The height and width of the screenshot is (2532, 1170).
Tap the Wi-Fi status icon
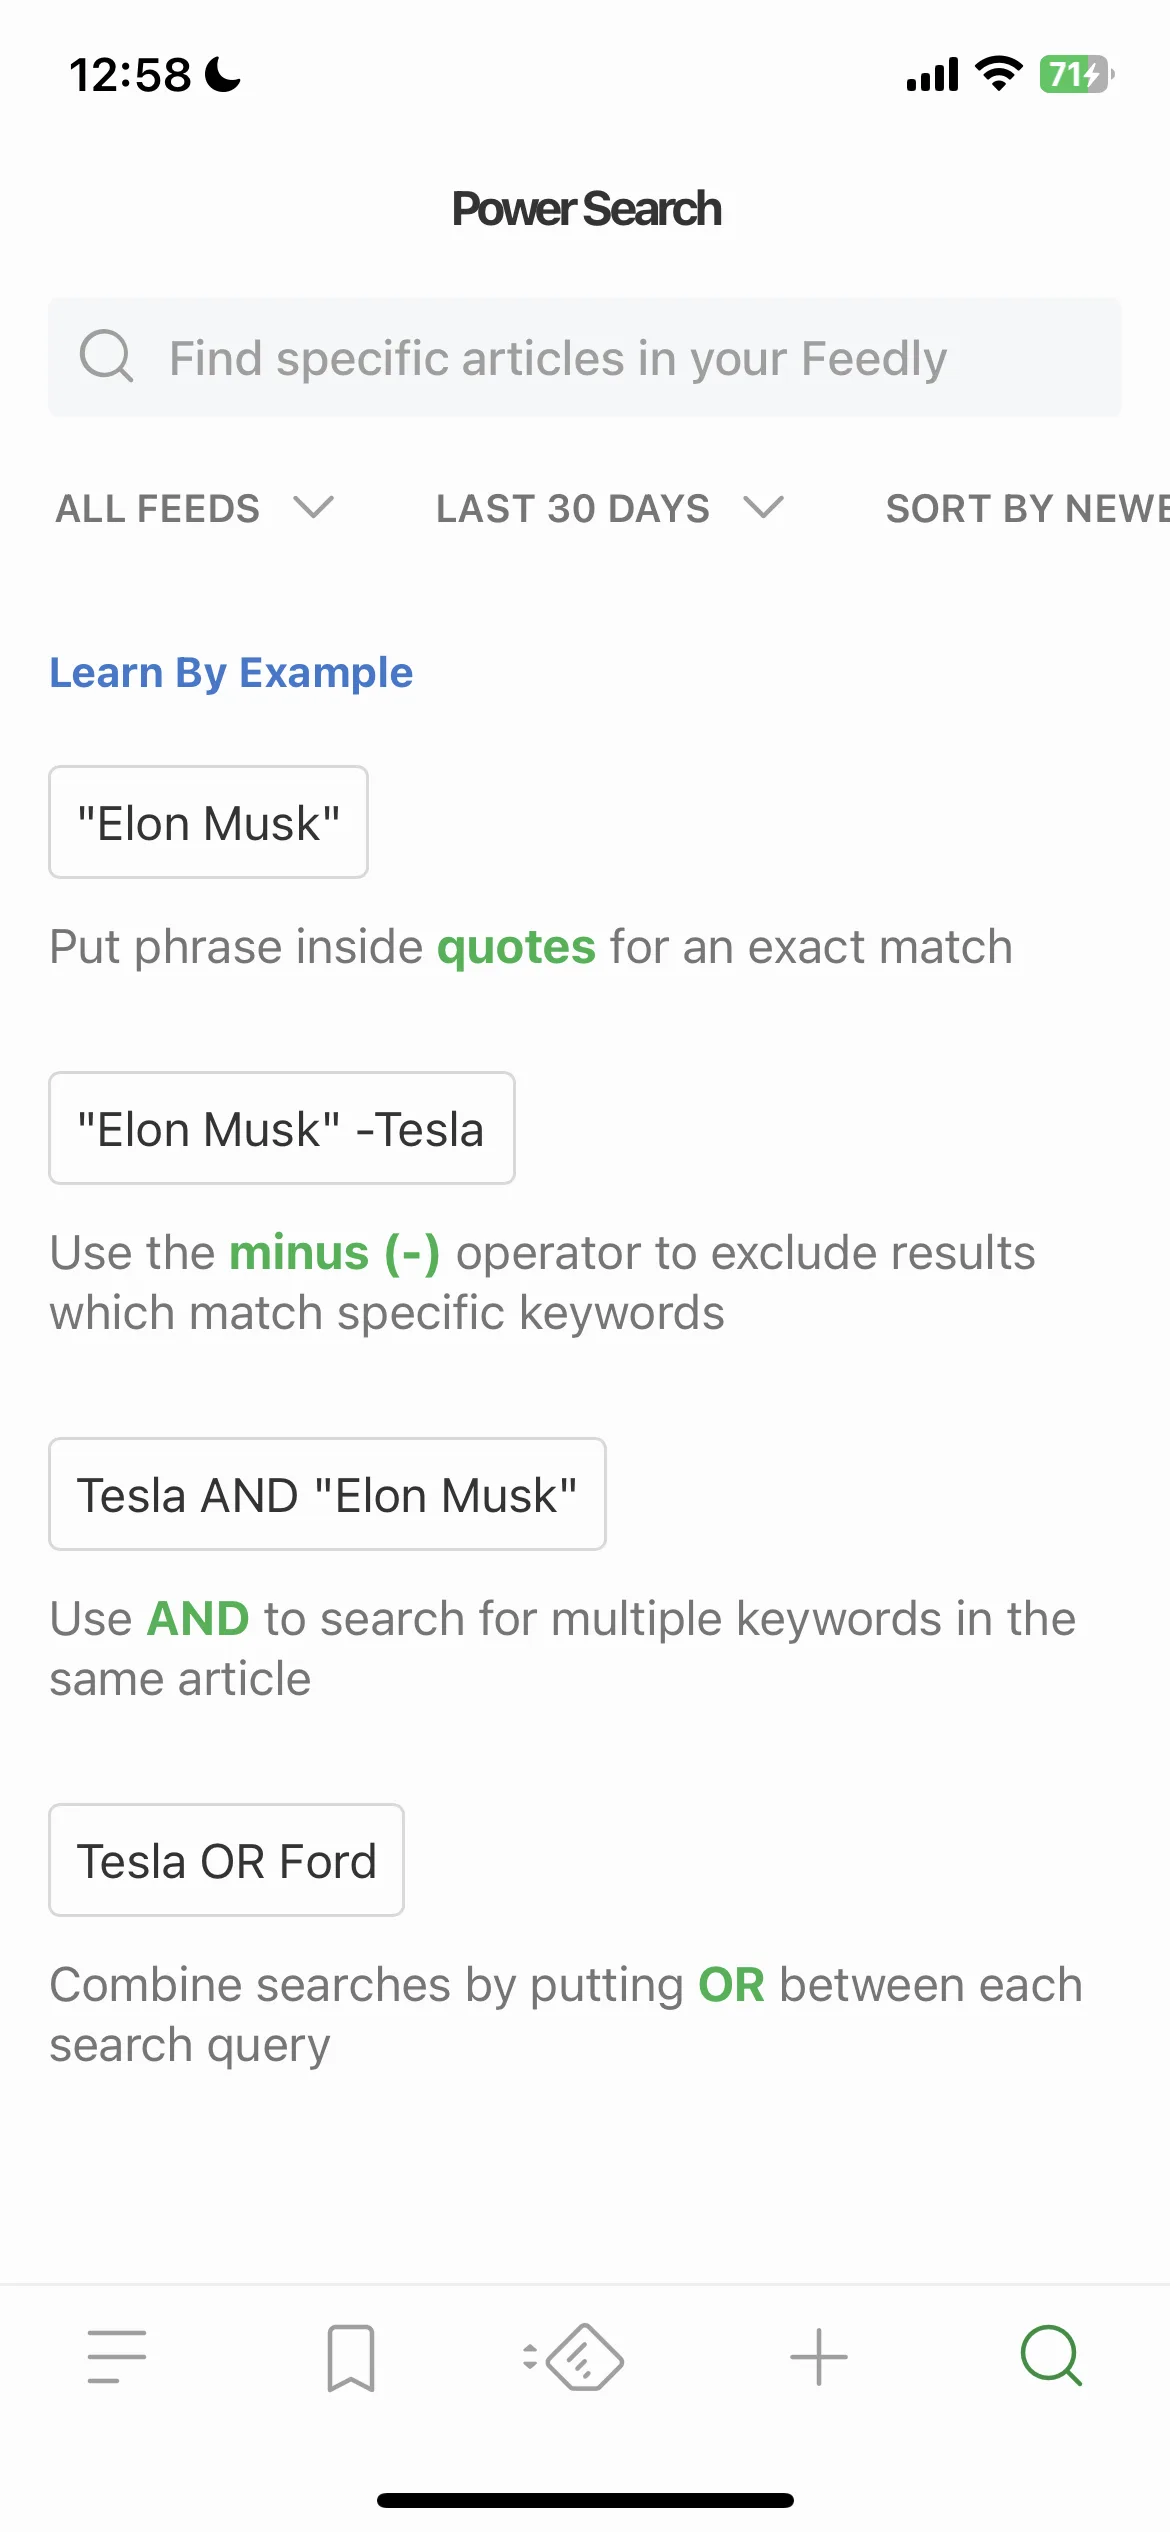(998, 73)
